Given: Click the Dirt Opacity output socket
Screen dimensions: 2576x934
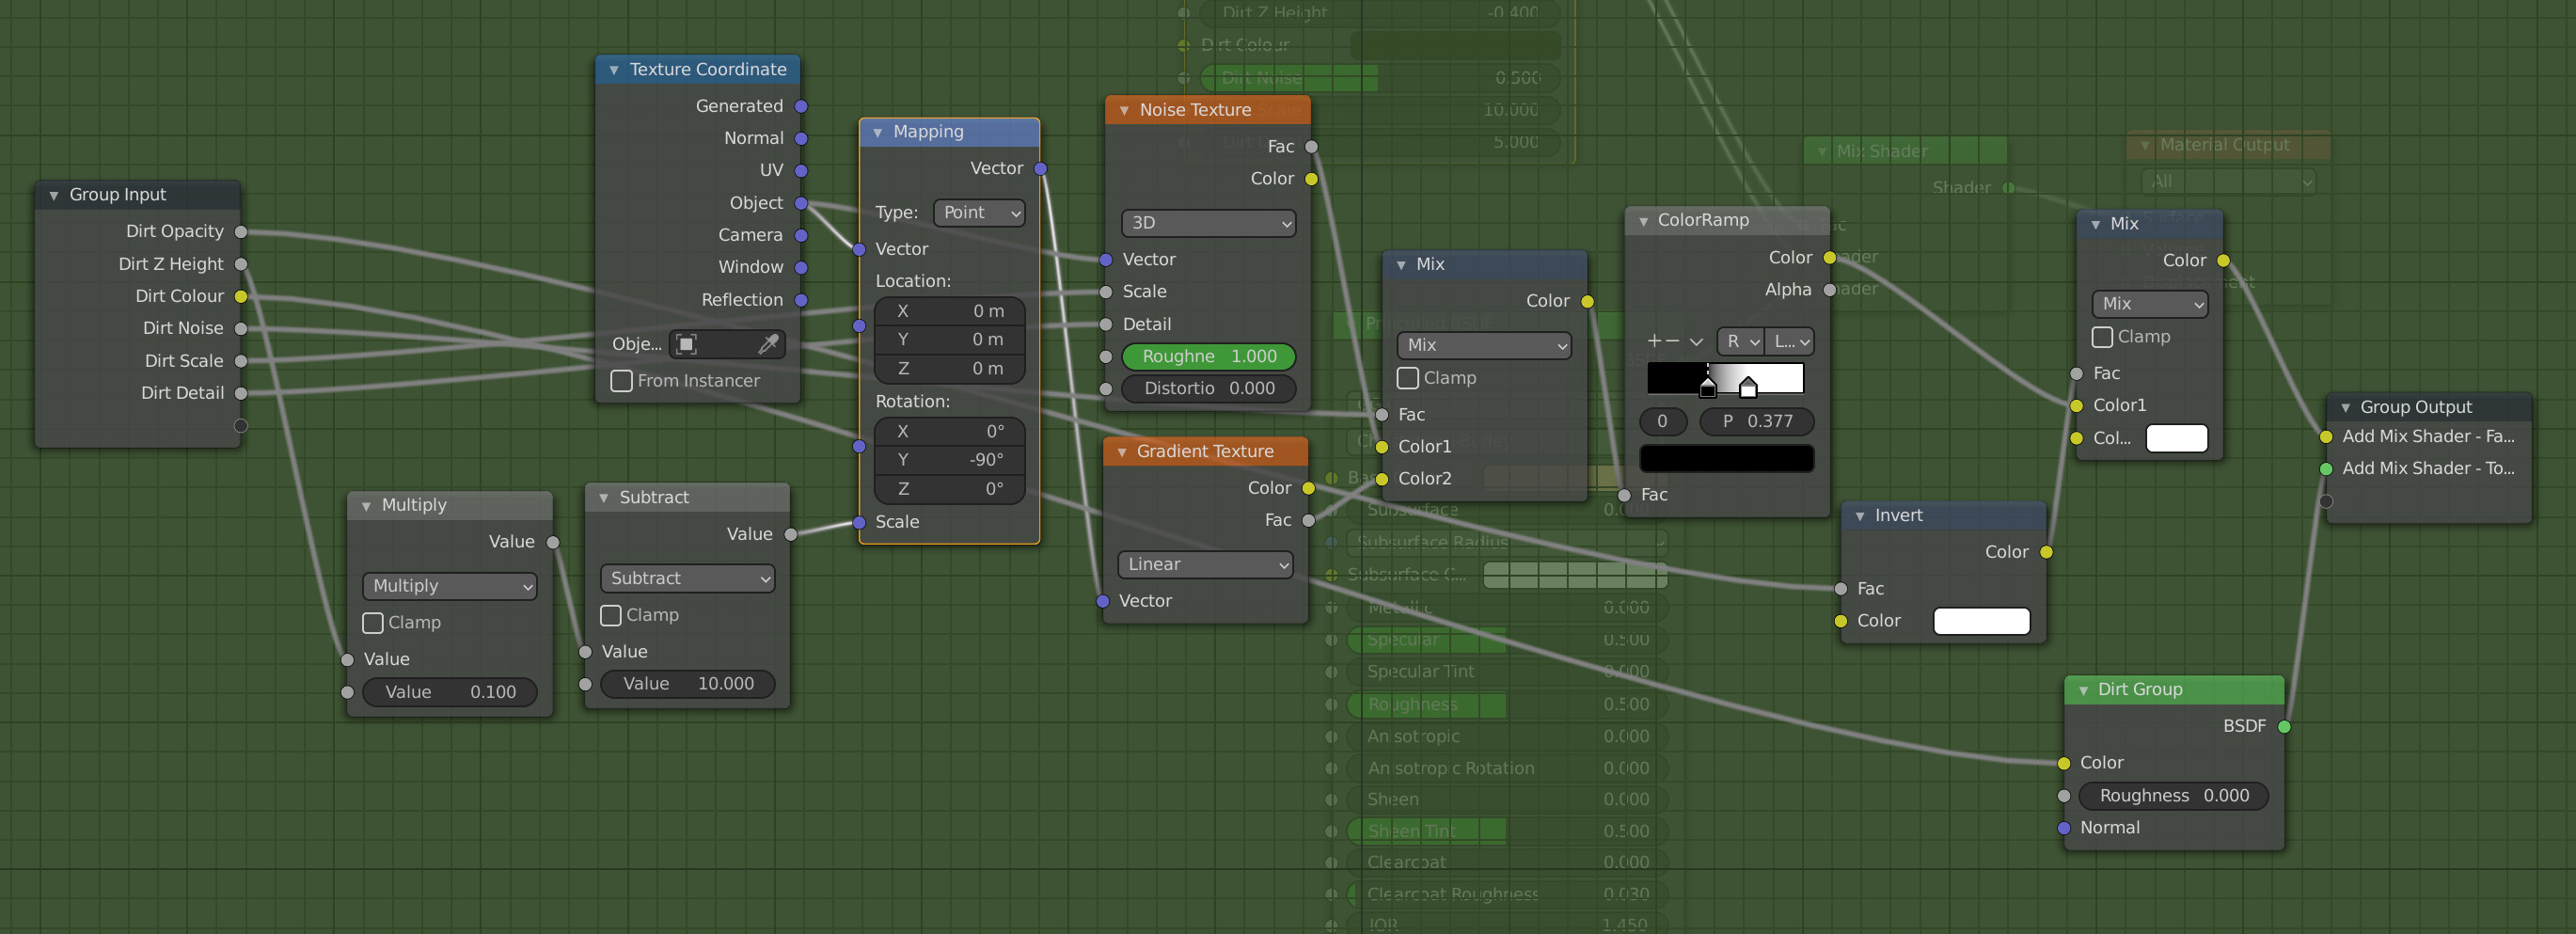Looking at the screenshot, I should 241,232.
